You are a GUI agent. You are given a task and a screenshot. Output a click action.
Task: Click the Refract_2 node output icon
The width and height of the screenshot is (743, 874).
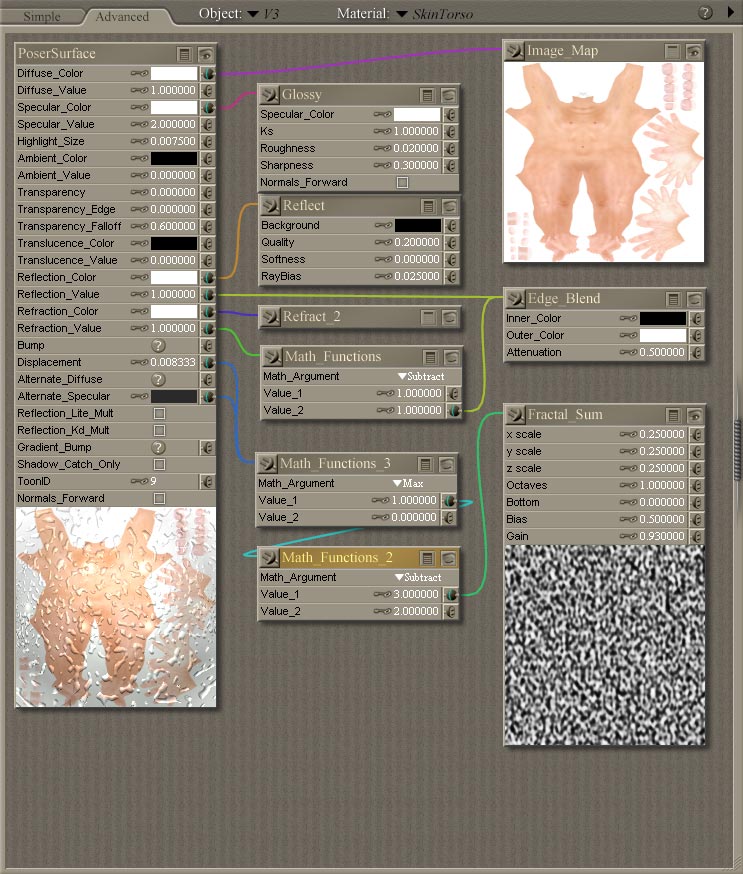coord(271,317)
